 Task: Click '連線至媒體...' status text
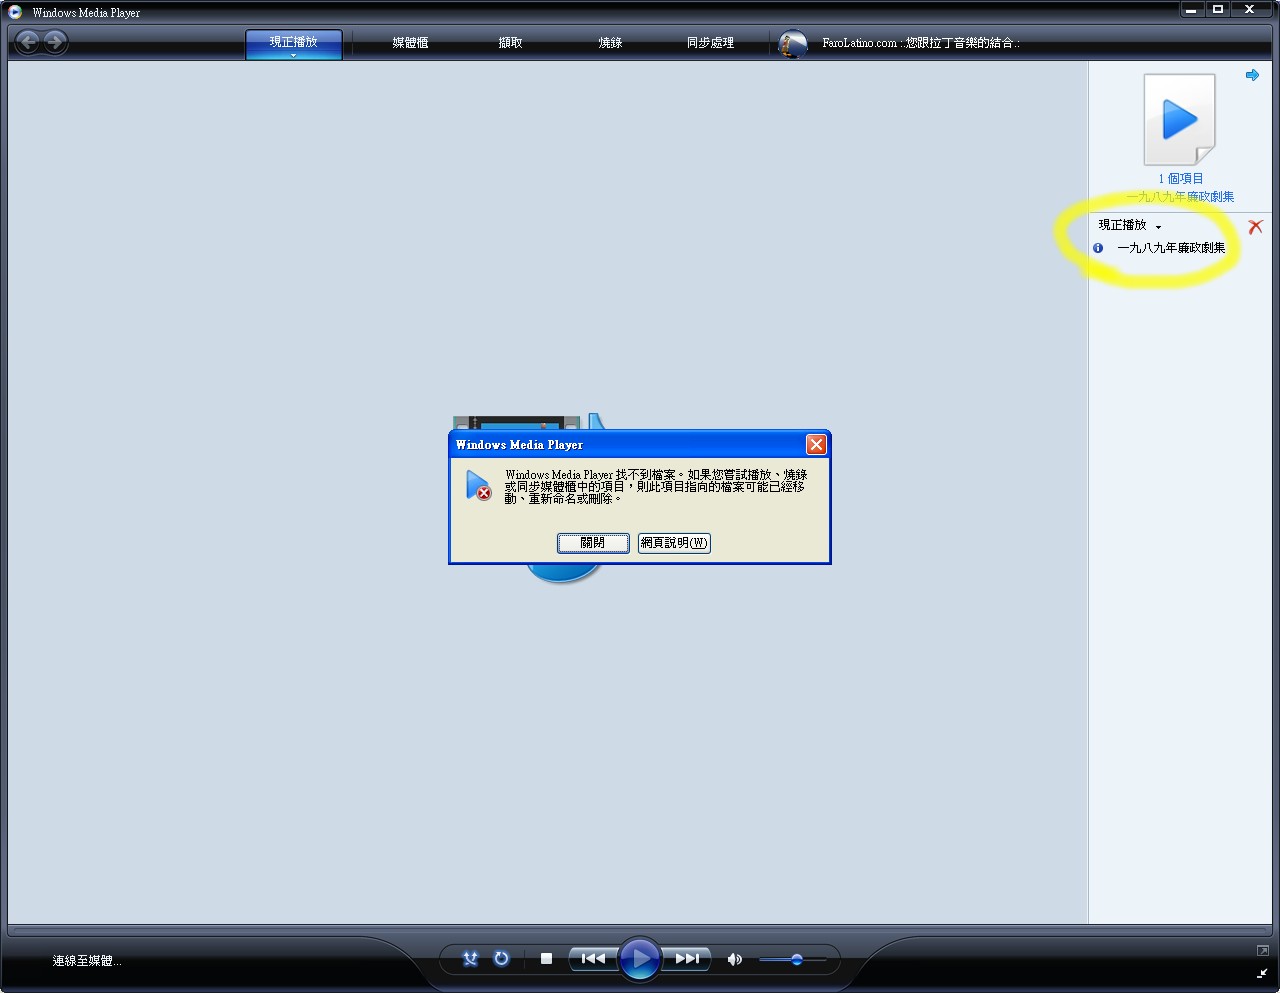(x=87, y=961)
